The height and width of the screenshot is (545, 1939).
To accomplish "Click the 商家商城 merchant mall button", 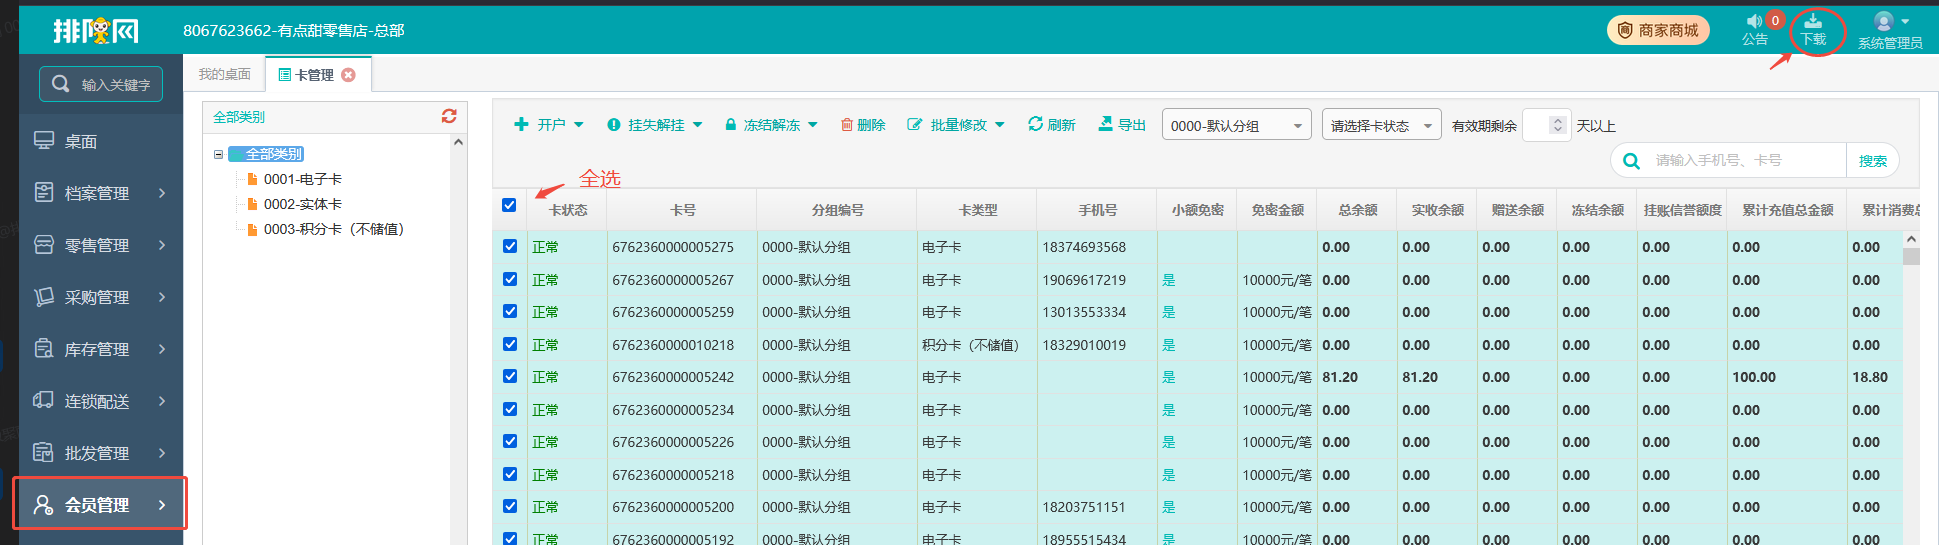I will point(1658,30).
